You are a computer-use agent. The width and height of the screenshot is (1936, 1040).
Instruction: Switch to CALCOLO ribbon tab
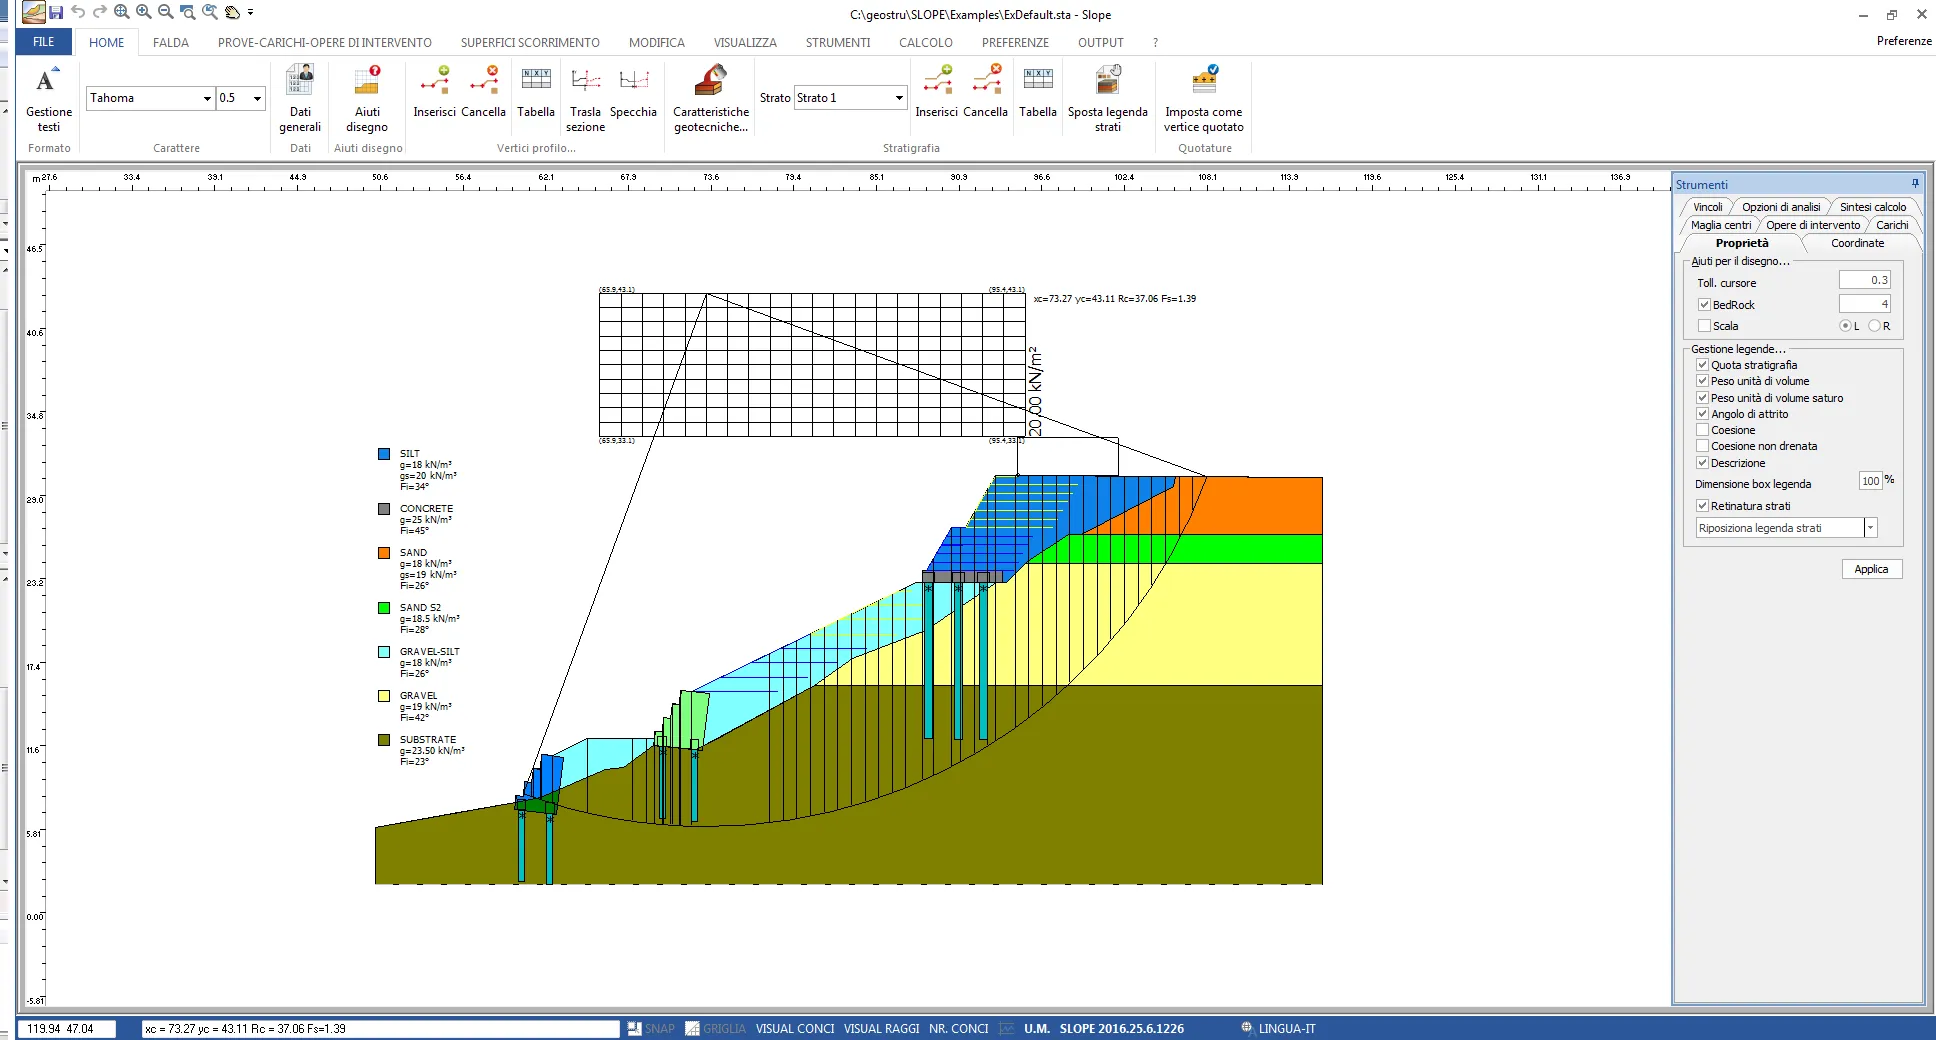pyautogui.click(x=926, y=43)
